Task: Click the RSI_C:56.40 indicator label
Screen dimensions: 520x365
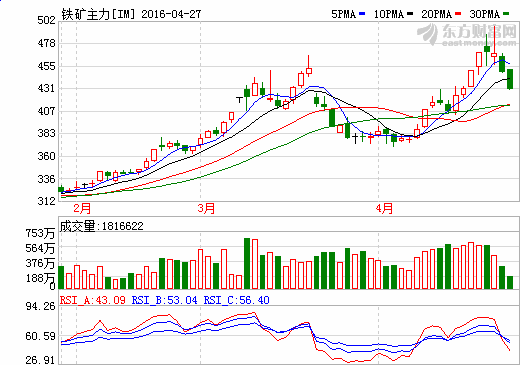Action: coord(237,300)
